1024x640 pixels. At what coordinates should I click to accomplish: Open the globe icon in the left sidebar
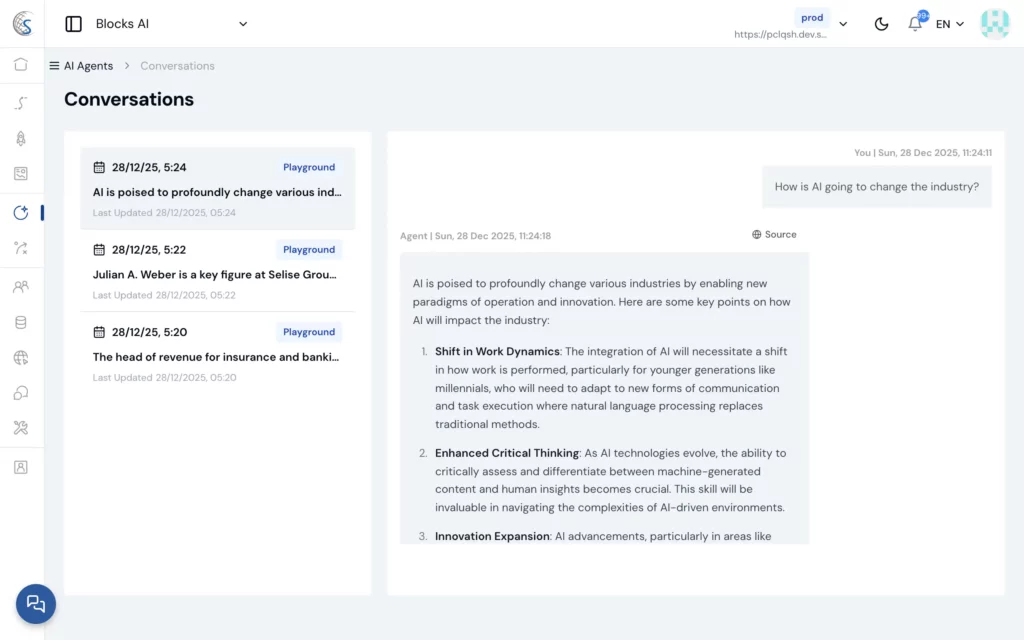[21, 358]
